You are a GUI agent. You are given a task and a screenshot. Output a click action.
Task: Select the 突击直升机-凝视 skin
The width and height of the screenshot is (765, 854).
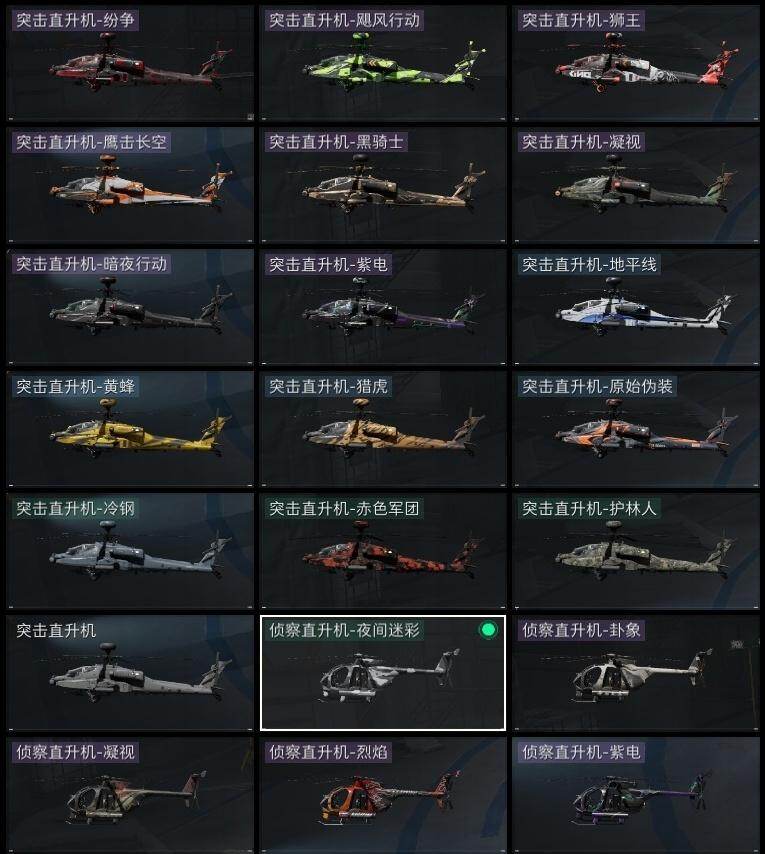click(x=636, y=185)
